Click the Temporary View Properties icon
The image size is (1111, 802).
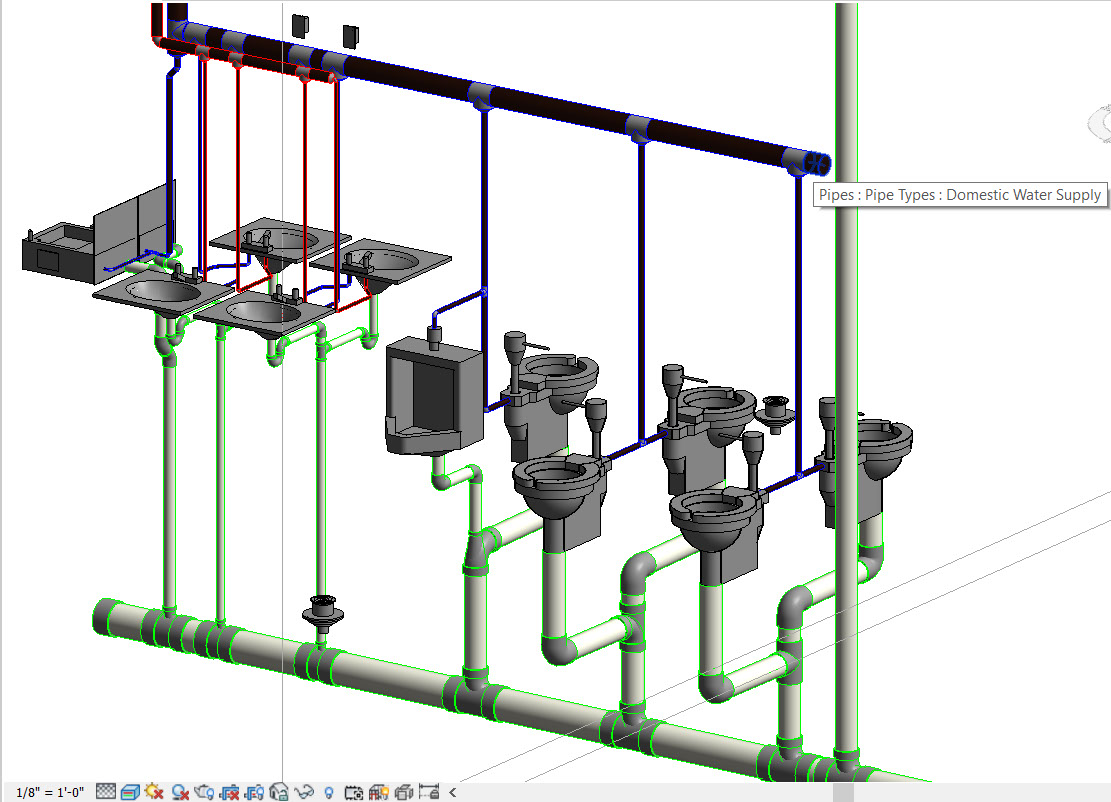pyautogui.click(x=353, y=792)
